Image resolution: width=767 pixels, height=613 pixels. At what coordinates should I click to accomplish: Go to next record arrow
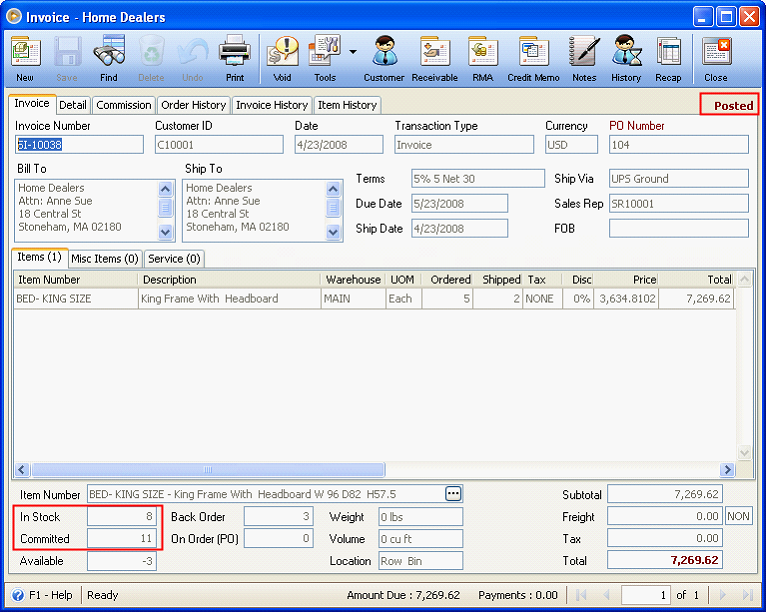(x=722, y=595)
